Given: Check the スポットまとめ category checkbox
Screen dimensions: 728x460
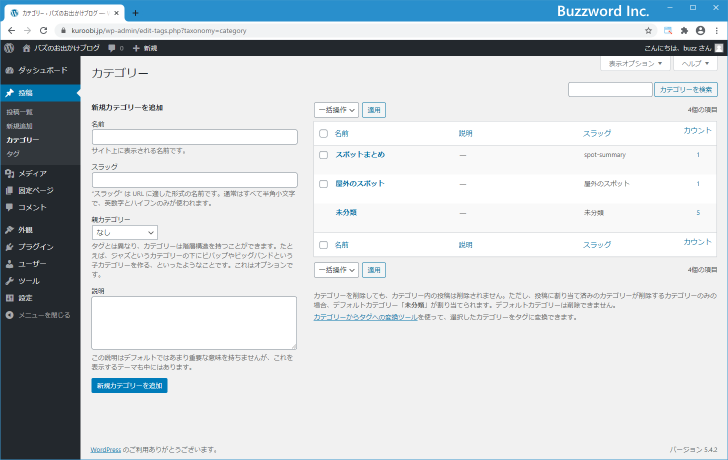Looking at the screenshot, I should 323,155.
